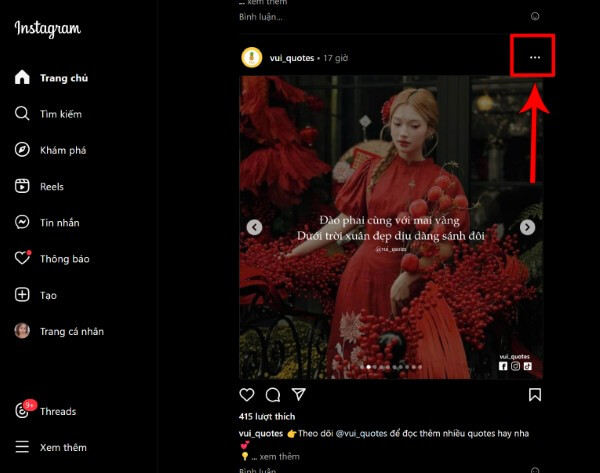Like the post with the heart icon

pyautogui.click(x=247, y=394)
